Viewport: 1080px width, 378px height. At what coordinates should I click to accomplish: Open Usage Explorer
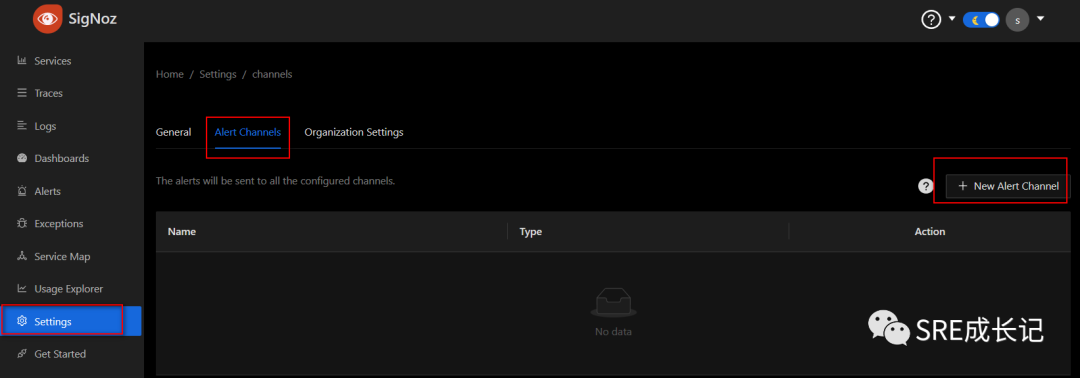pyautogui.click(x=68, y=288)
